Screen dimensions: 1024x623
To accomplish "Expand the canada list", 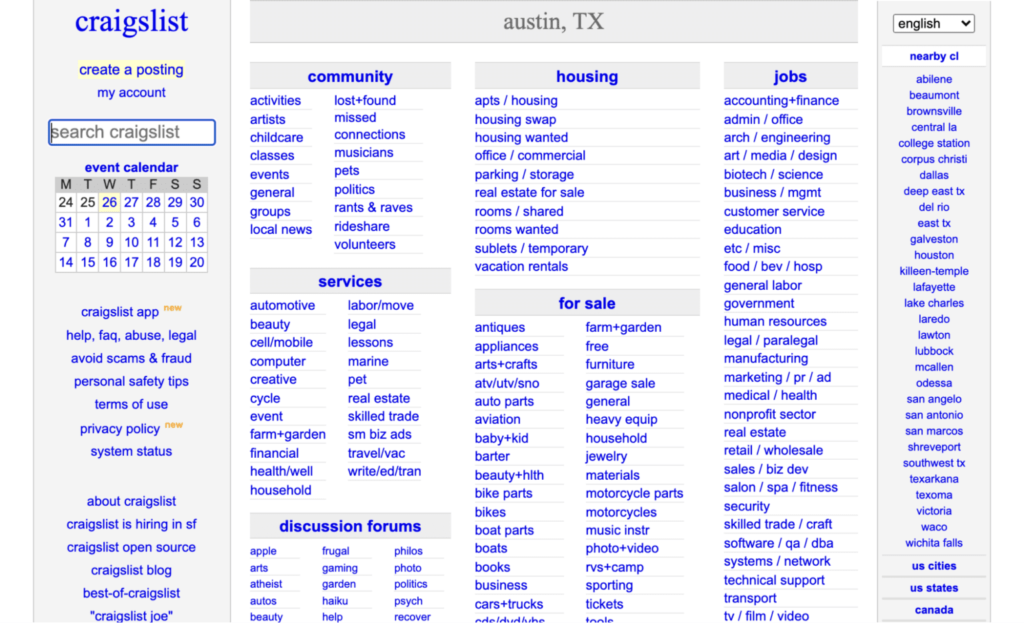I will [x=933, y=610].
